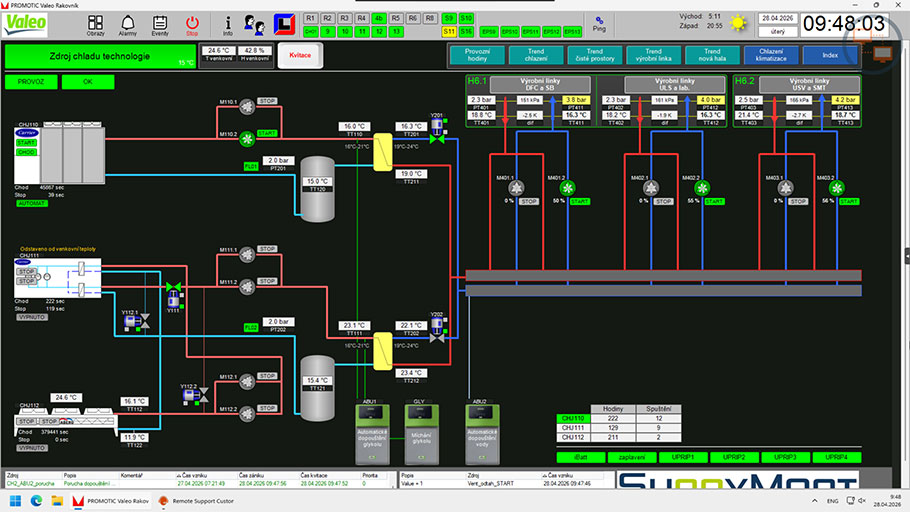Toggle the START button of pump M110.2
Screen dimensions: 910x512
click(x=267, y=133)
